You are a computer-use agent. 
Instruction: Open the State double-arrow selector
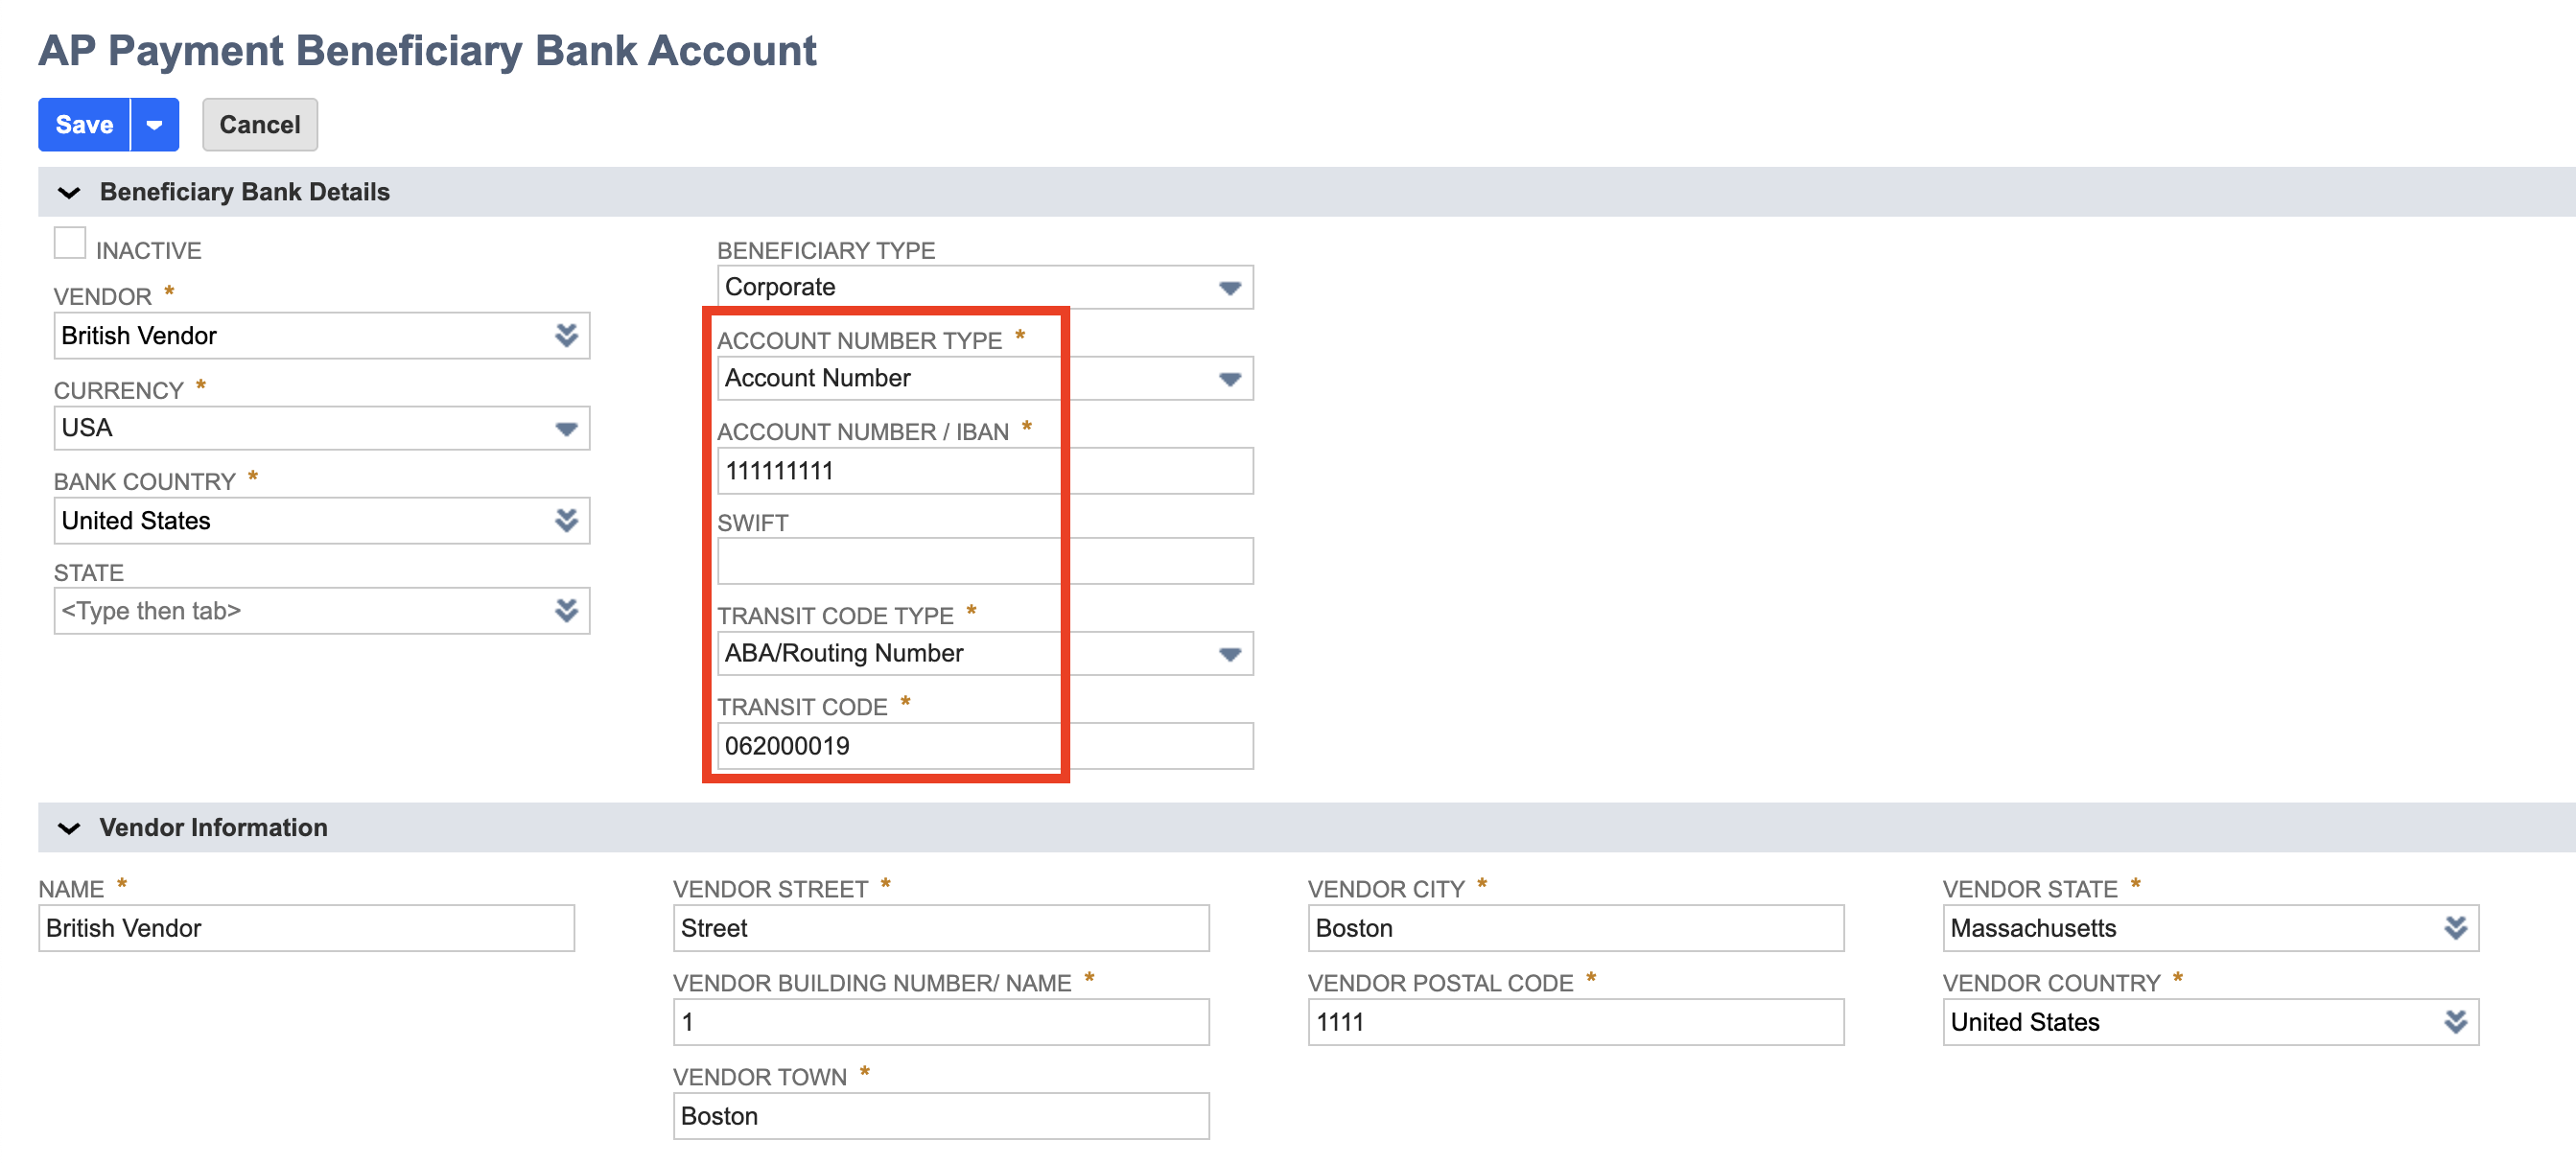pos(566,610)
